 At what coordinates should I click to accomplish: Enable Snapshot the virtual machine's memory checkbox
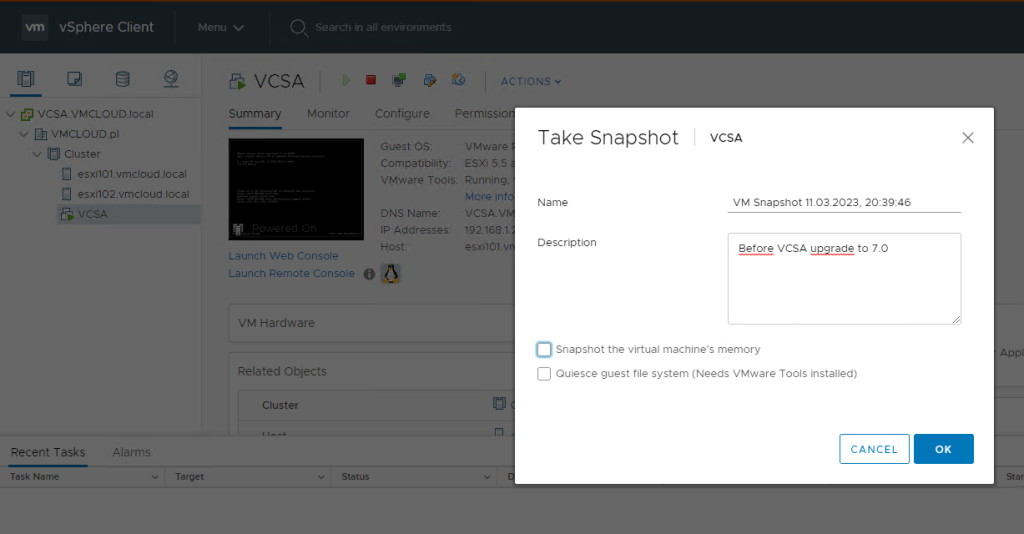(544, 350)
